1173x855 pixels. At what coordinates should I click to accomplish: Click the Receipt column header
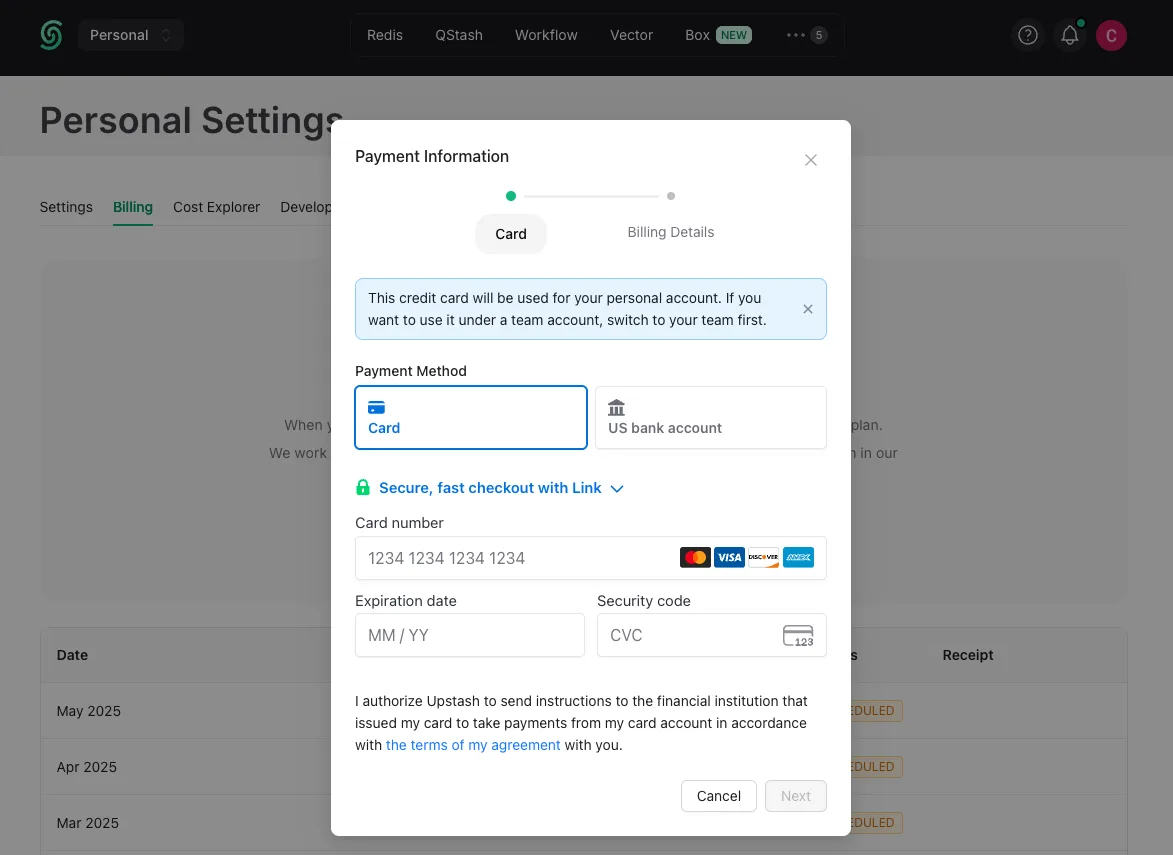967,655
